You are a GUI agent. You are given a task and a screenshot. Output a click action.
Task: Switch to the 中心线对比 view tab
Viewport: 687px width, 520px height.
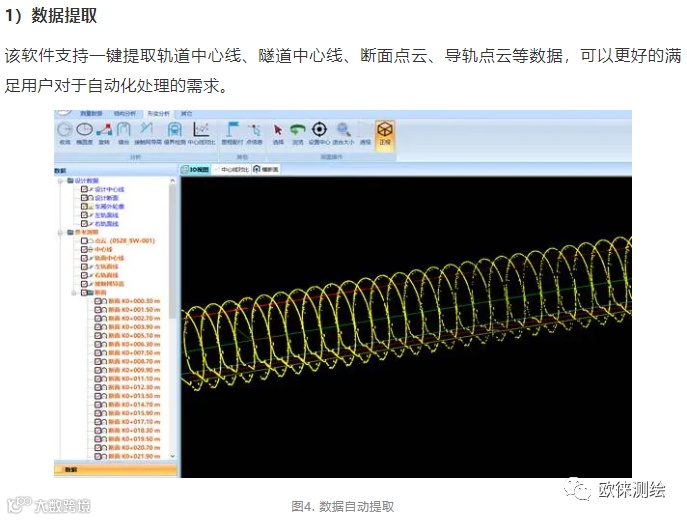pos(231,170)
